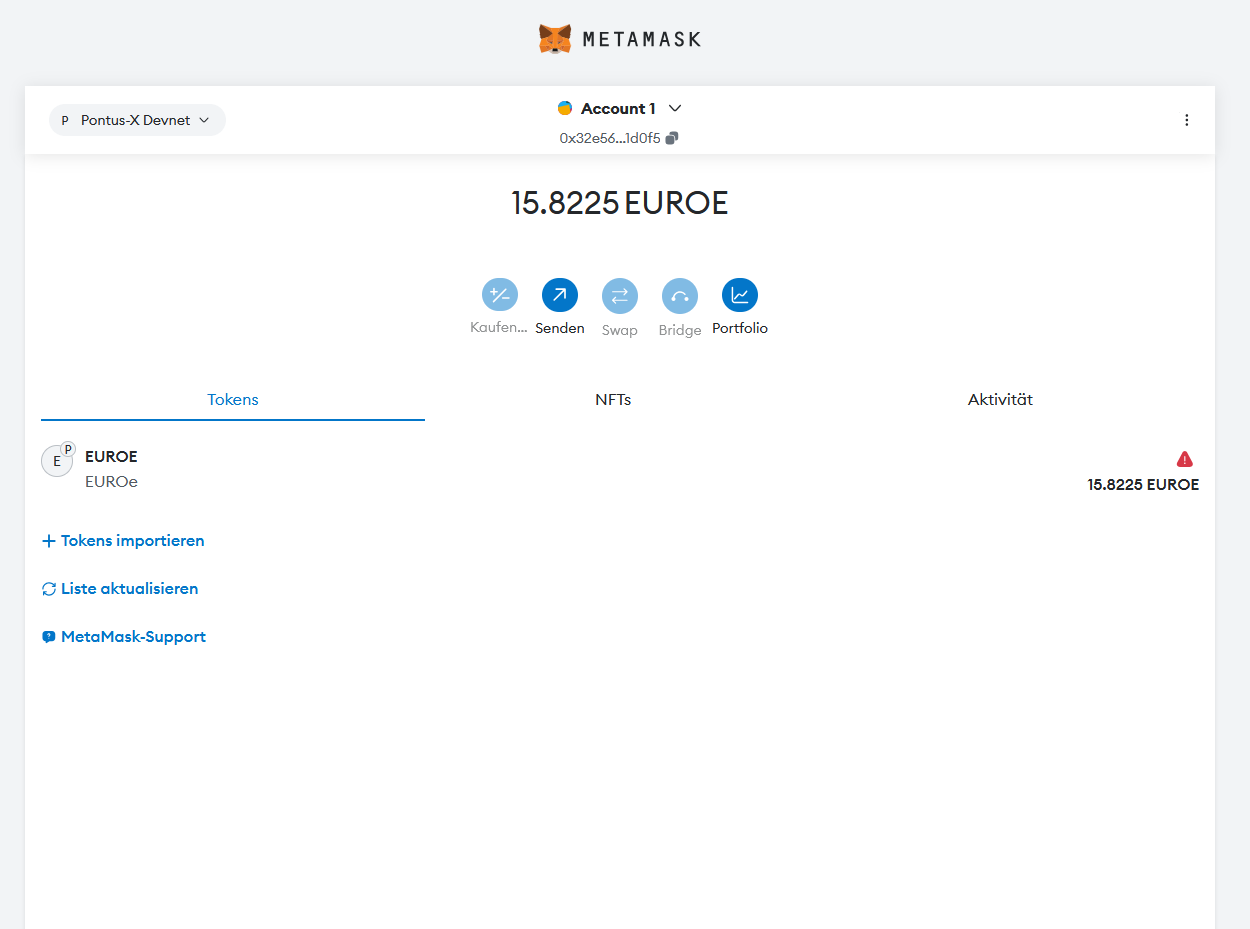This screenshot has height=929, width=1250.
Task: Select the Senden (send) icon
Action: (560, 294)
